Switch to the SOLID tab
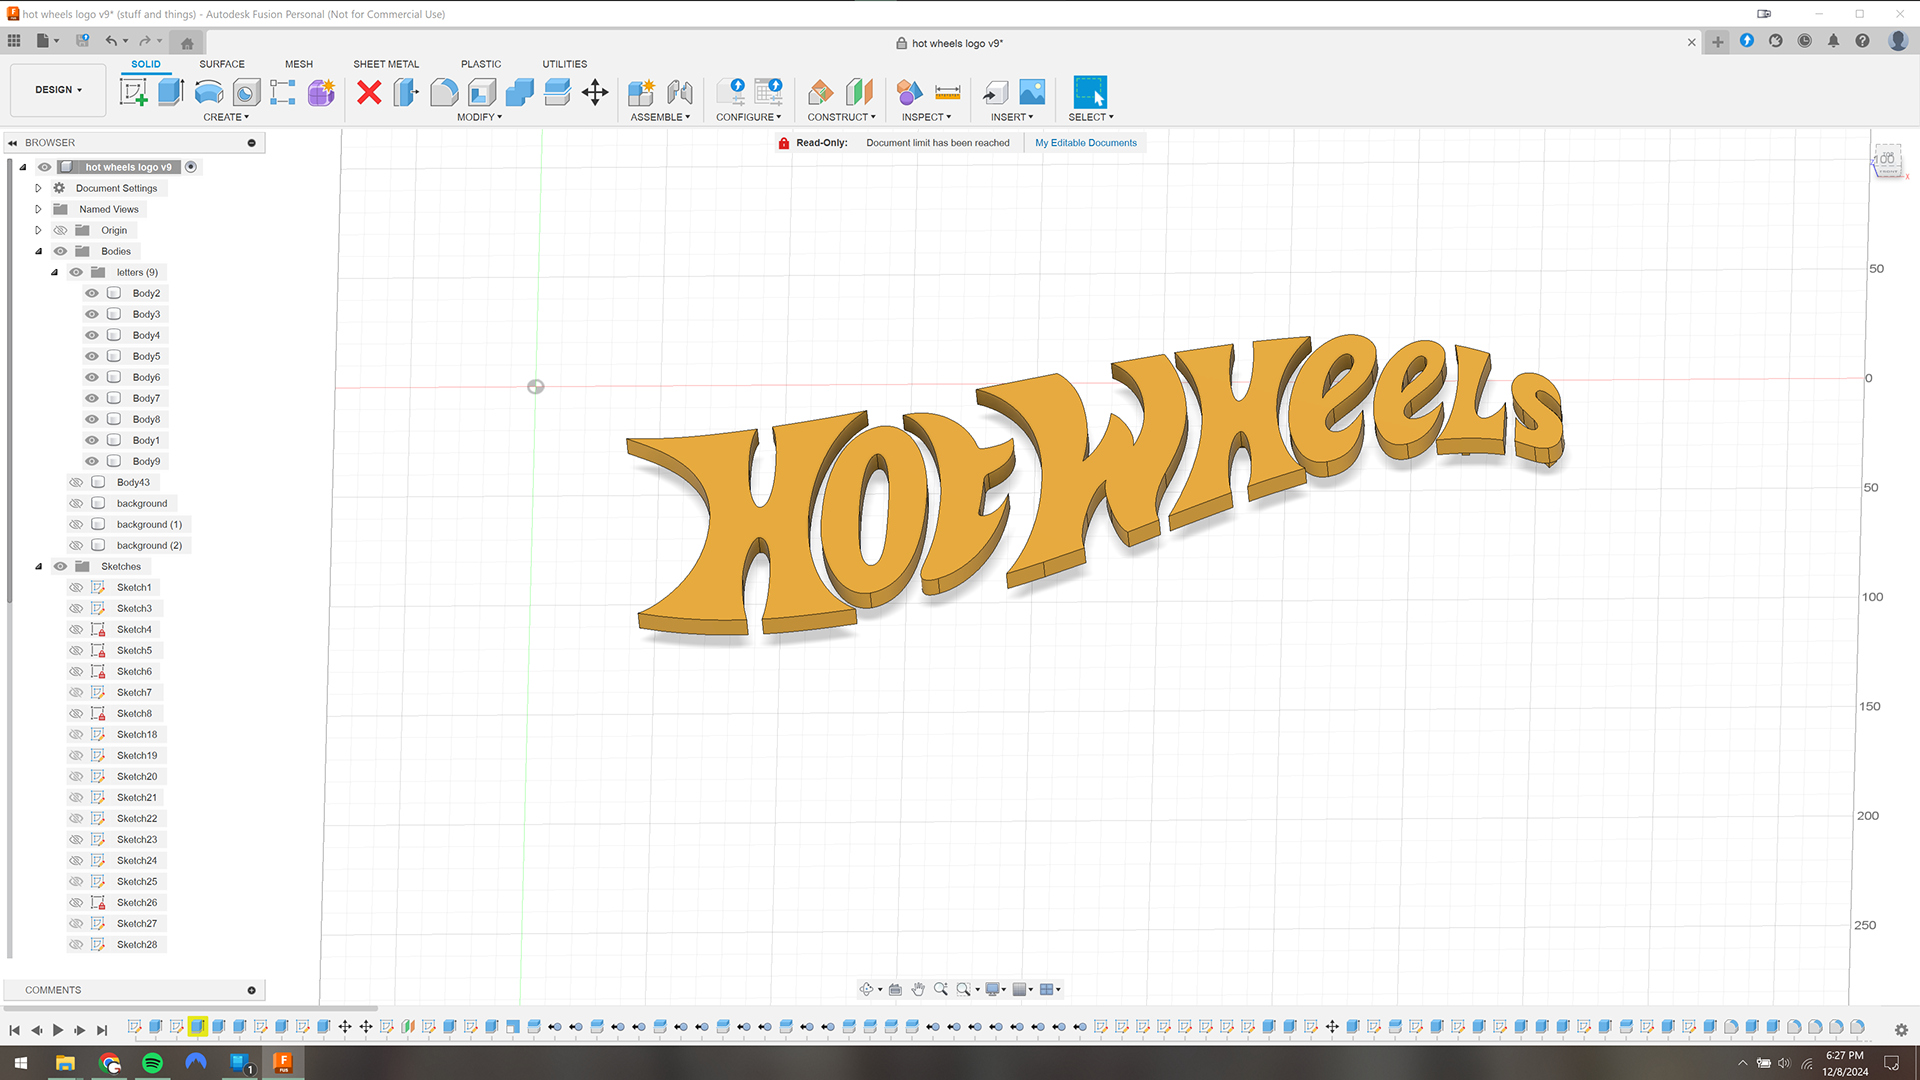Screen dimensions: 1920x1080 [x=146, y=64]
